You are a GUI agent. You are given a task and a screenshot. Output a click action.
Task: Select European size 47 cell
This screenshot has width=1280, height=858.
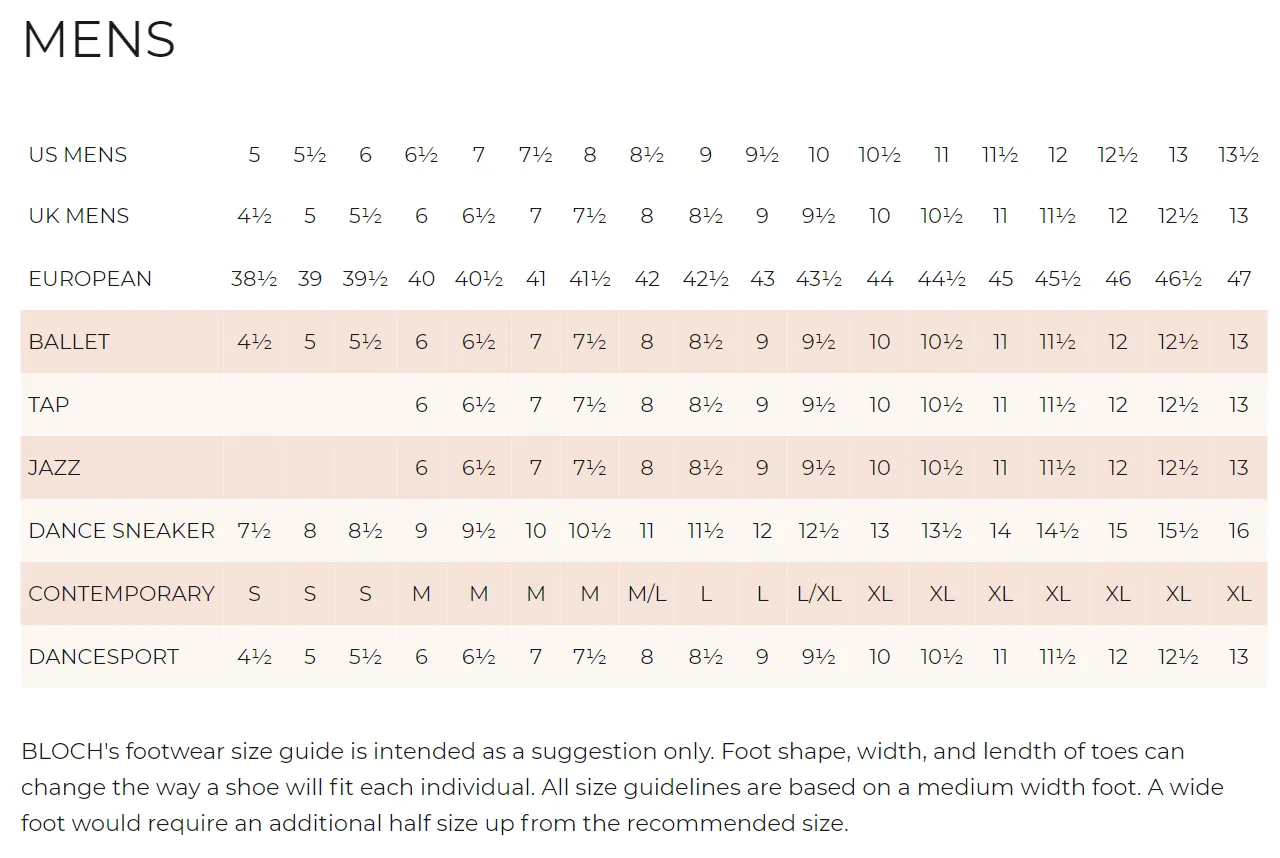(x=1239, y=279)
